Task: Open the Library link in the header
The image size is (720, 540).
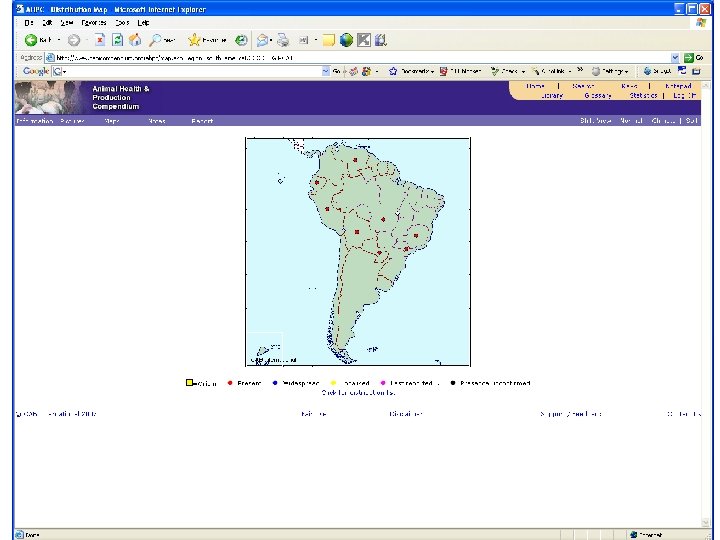Action: [551, 96]
